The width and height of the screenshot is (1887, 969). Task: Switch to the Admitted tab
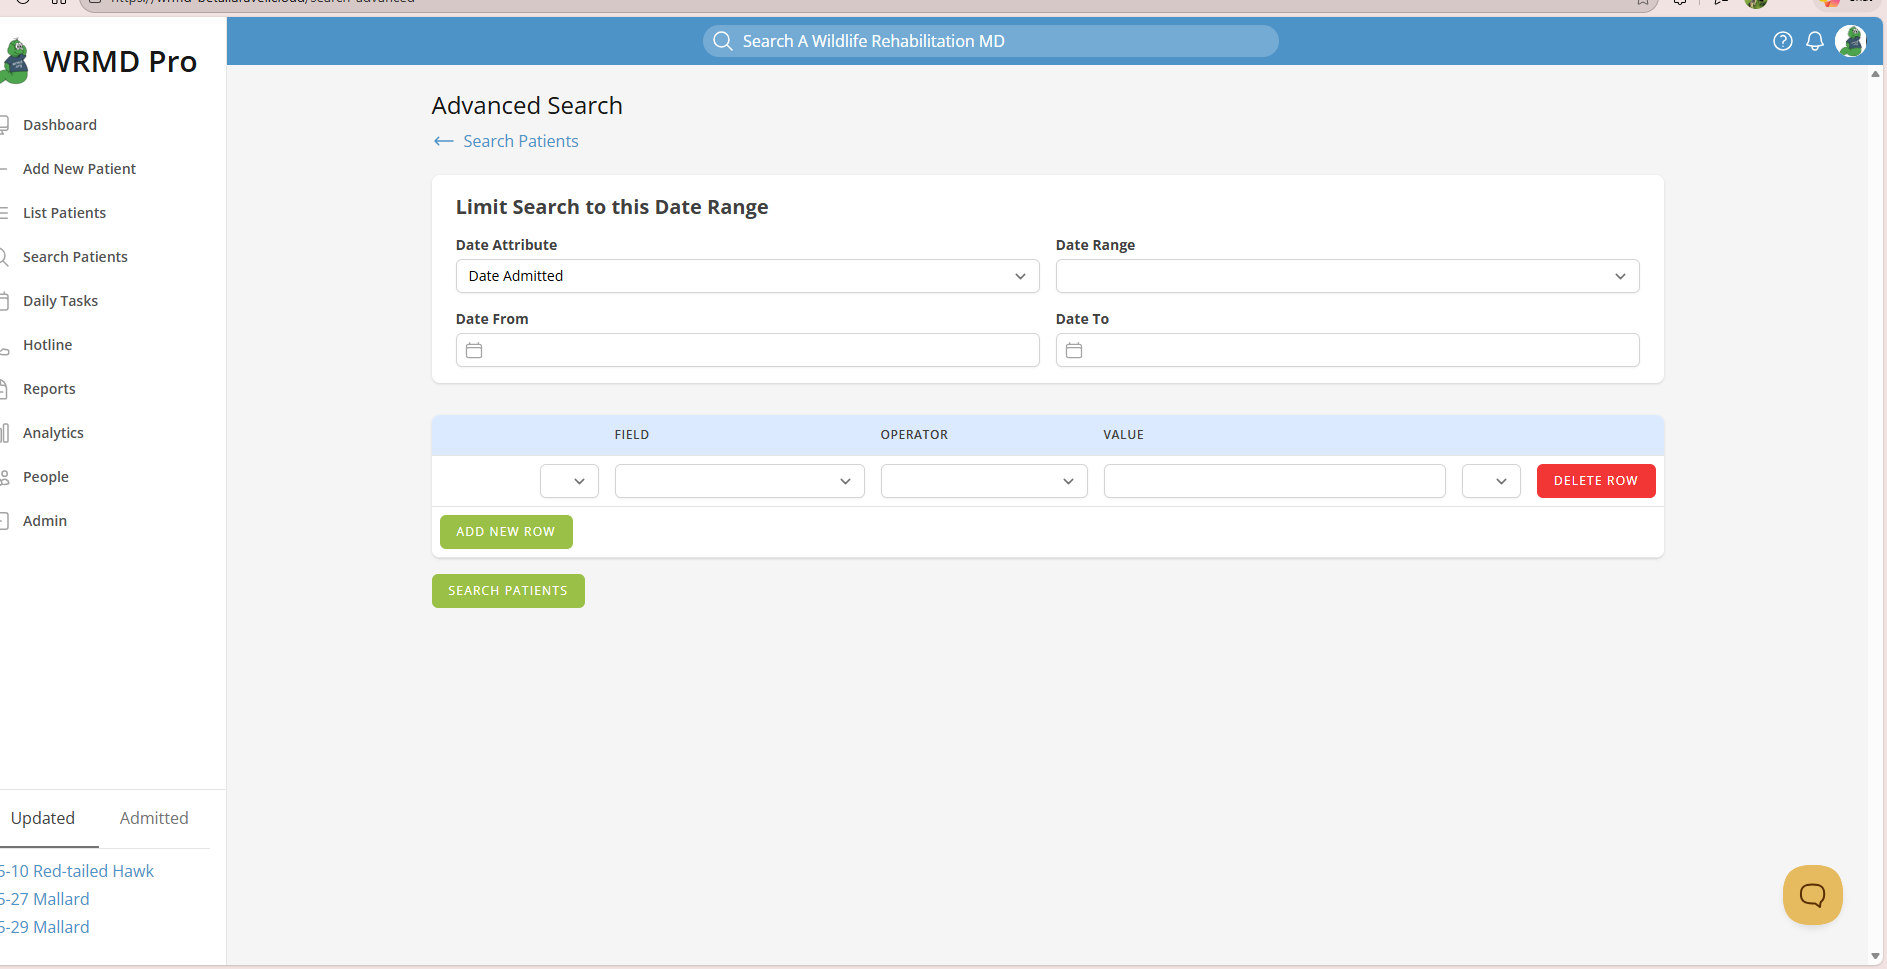click(x=154, y=818)
